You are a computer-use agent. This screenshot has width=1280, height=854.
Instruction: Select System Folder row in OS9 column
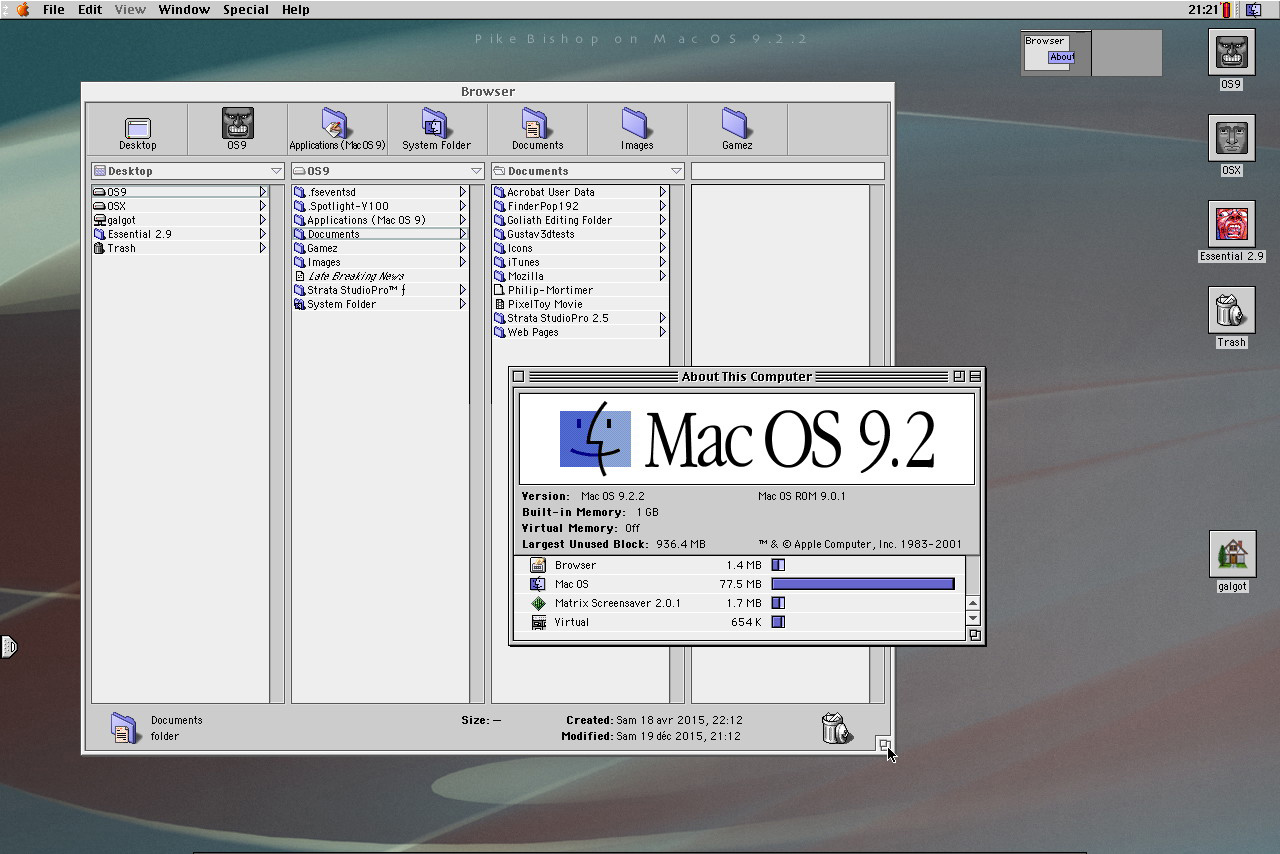(380, 304)
